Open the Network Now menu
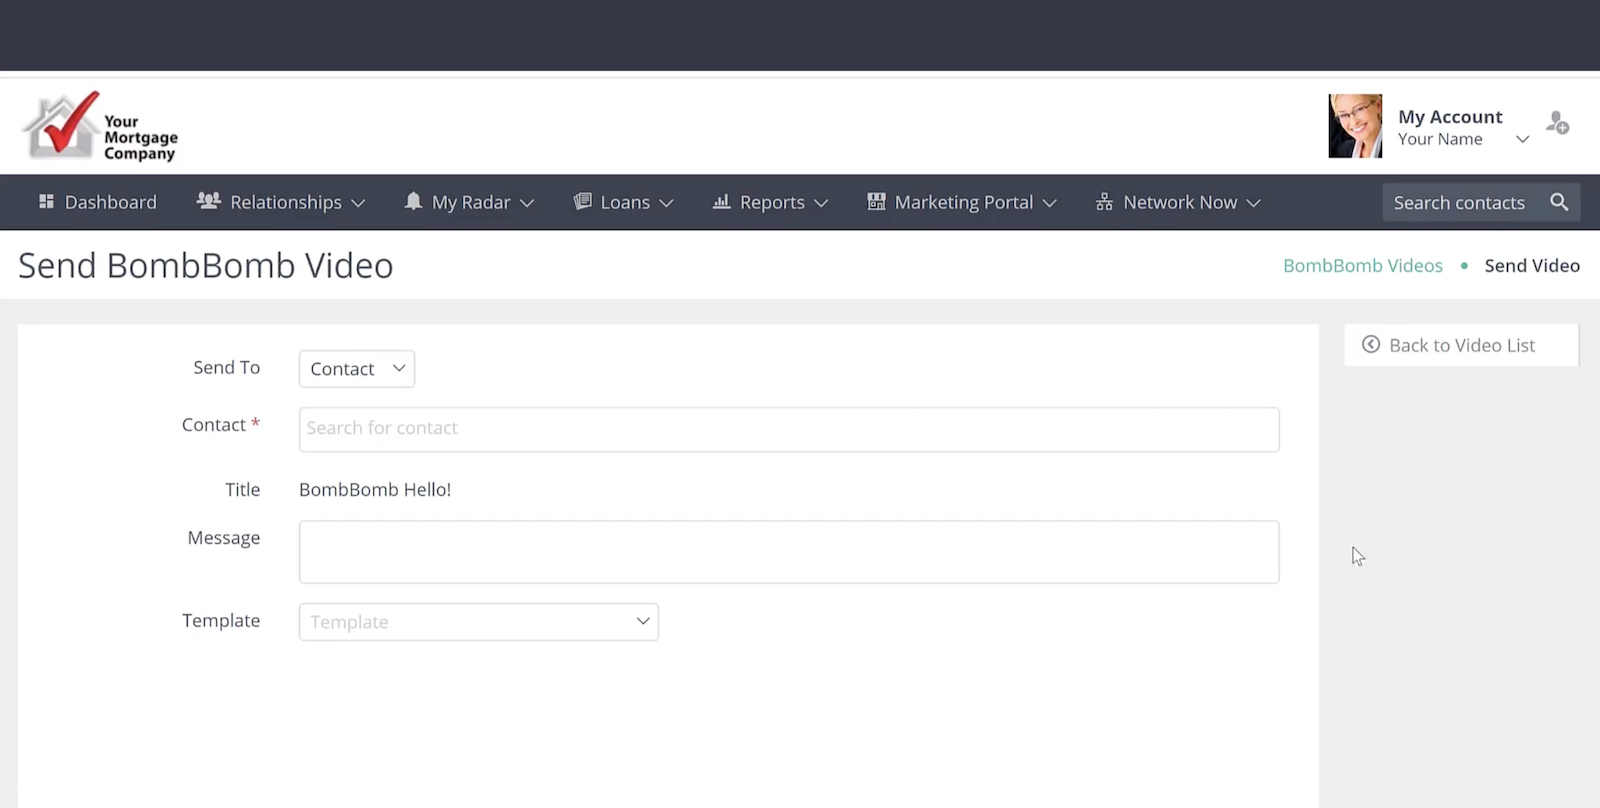This screenshot has width=1600, height=808. point(1178,202)
